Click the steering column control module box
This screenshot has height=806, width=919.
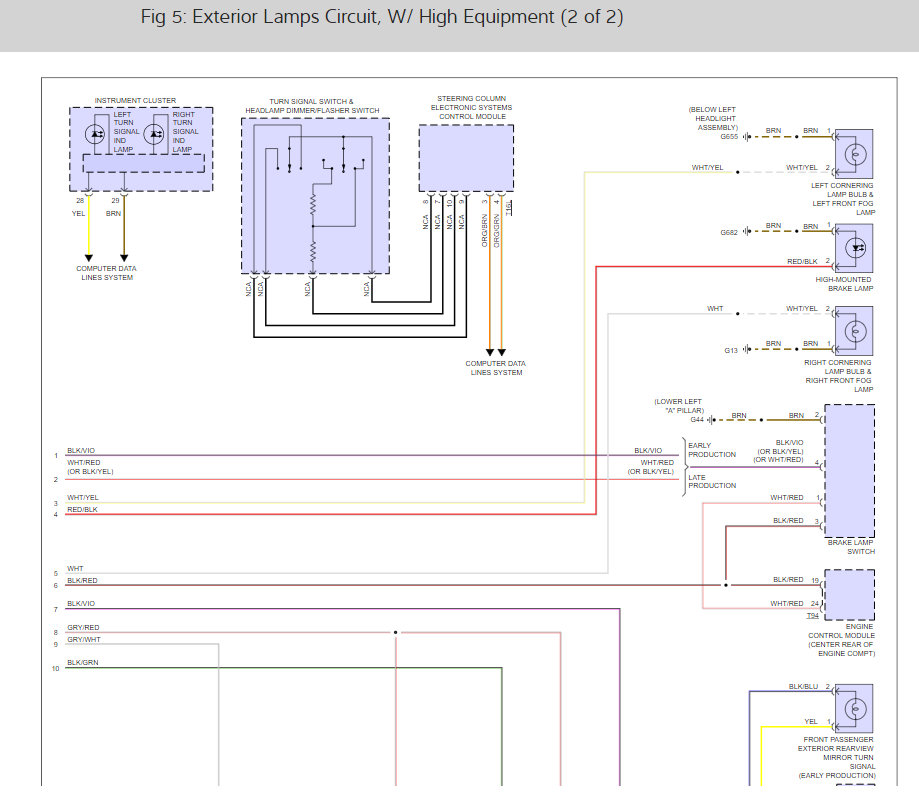pyautogui.click(x=467, y=158)
